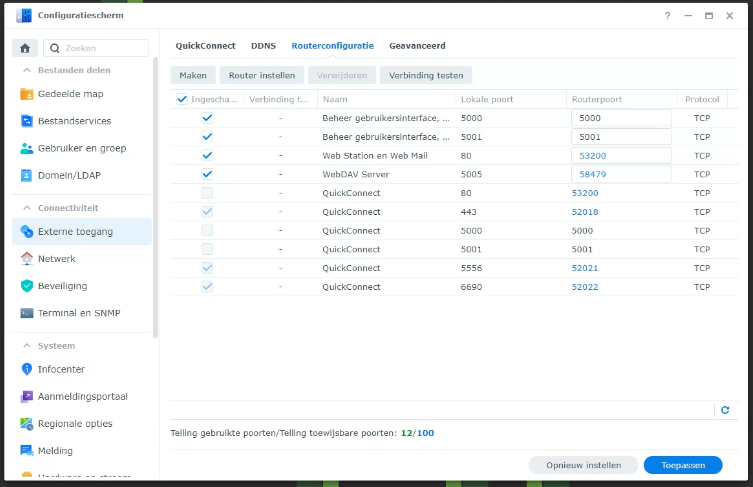This screenshot has width=753, height=487.
Task: Edit router port field showing 53200 for Web Station
Action: pyautogui.click(x=621, y=156)
